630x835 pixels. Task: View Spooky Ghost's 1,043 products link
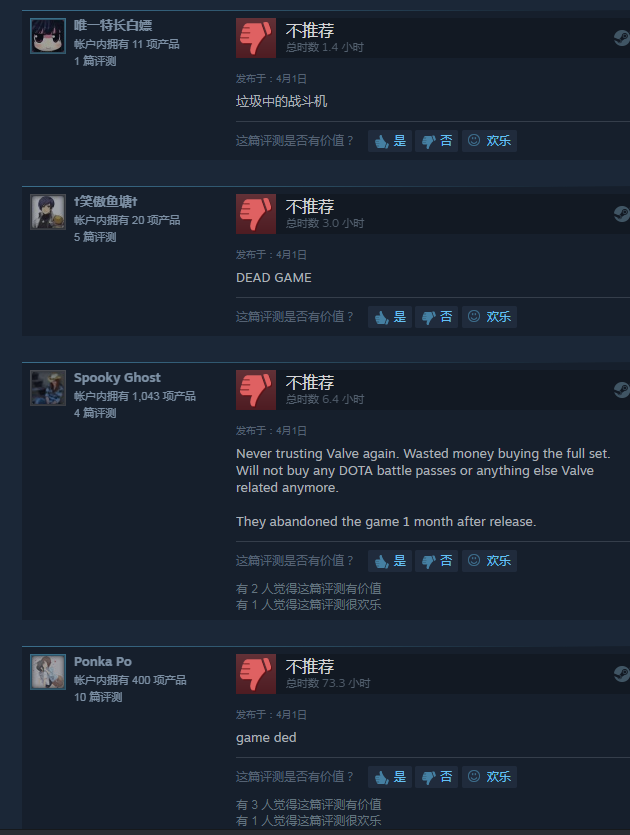click(135, 396)
